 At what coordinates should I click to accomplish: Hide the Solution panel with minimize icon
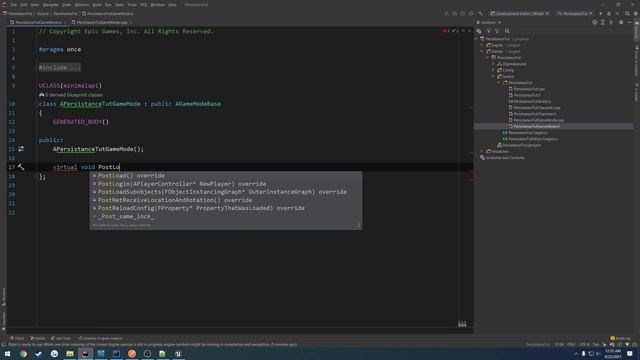click(x=629, y=22)
